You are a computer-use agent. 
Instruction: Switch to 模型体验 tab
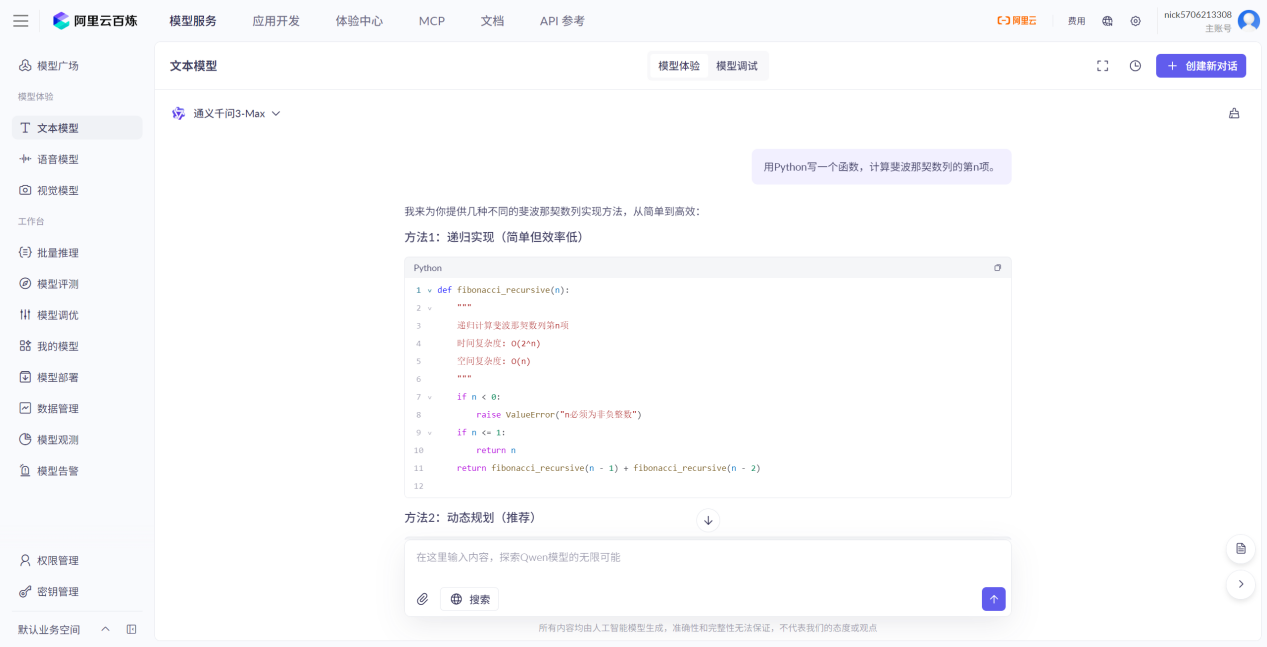(679, 66)
